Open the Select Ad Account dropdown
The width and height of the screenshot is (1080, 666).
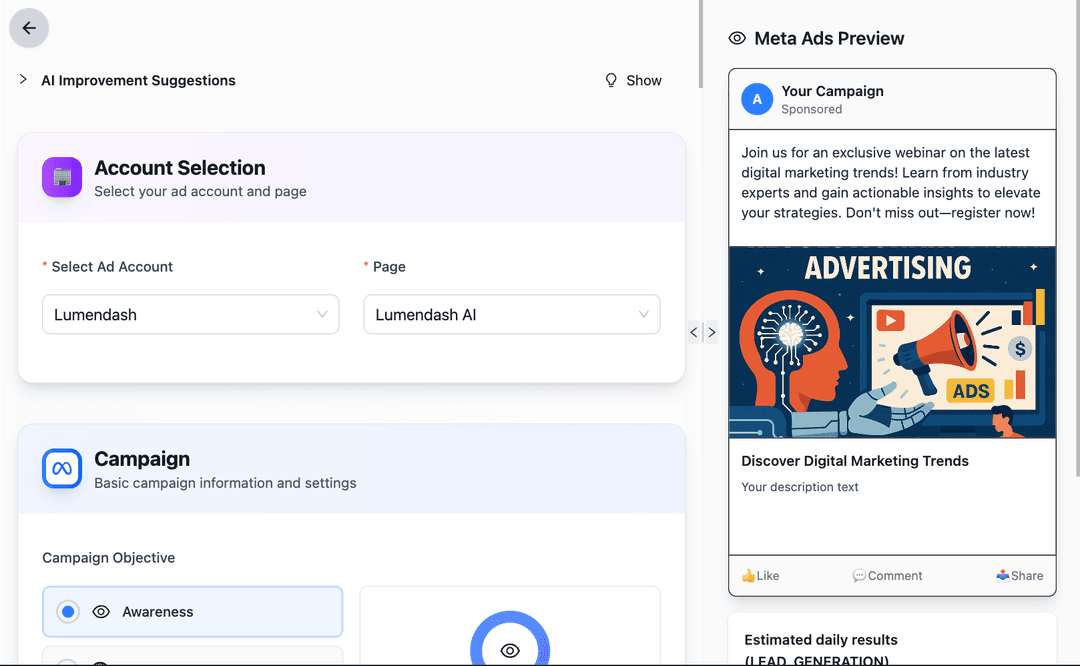pyautogui.click(x=190, y=314)
